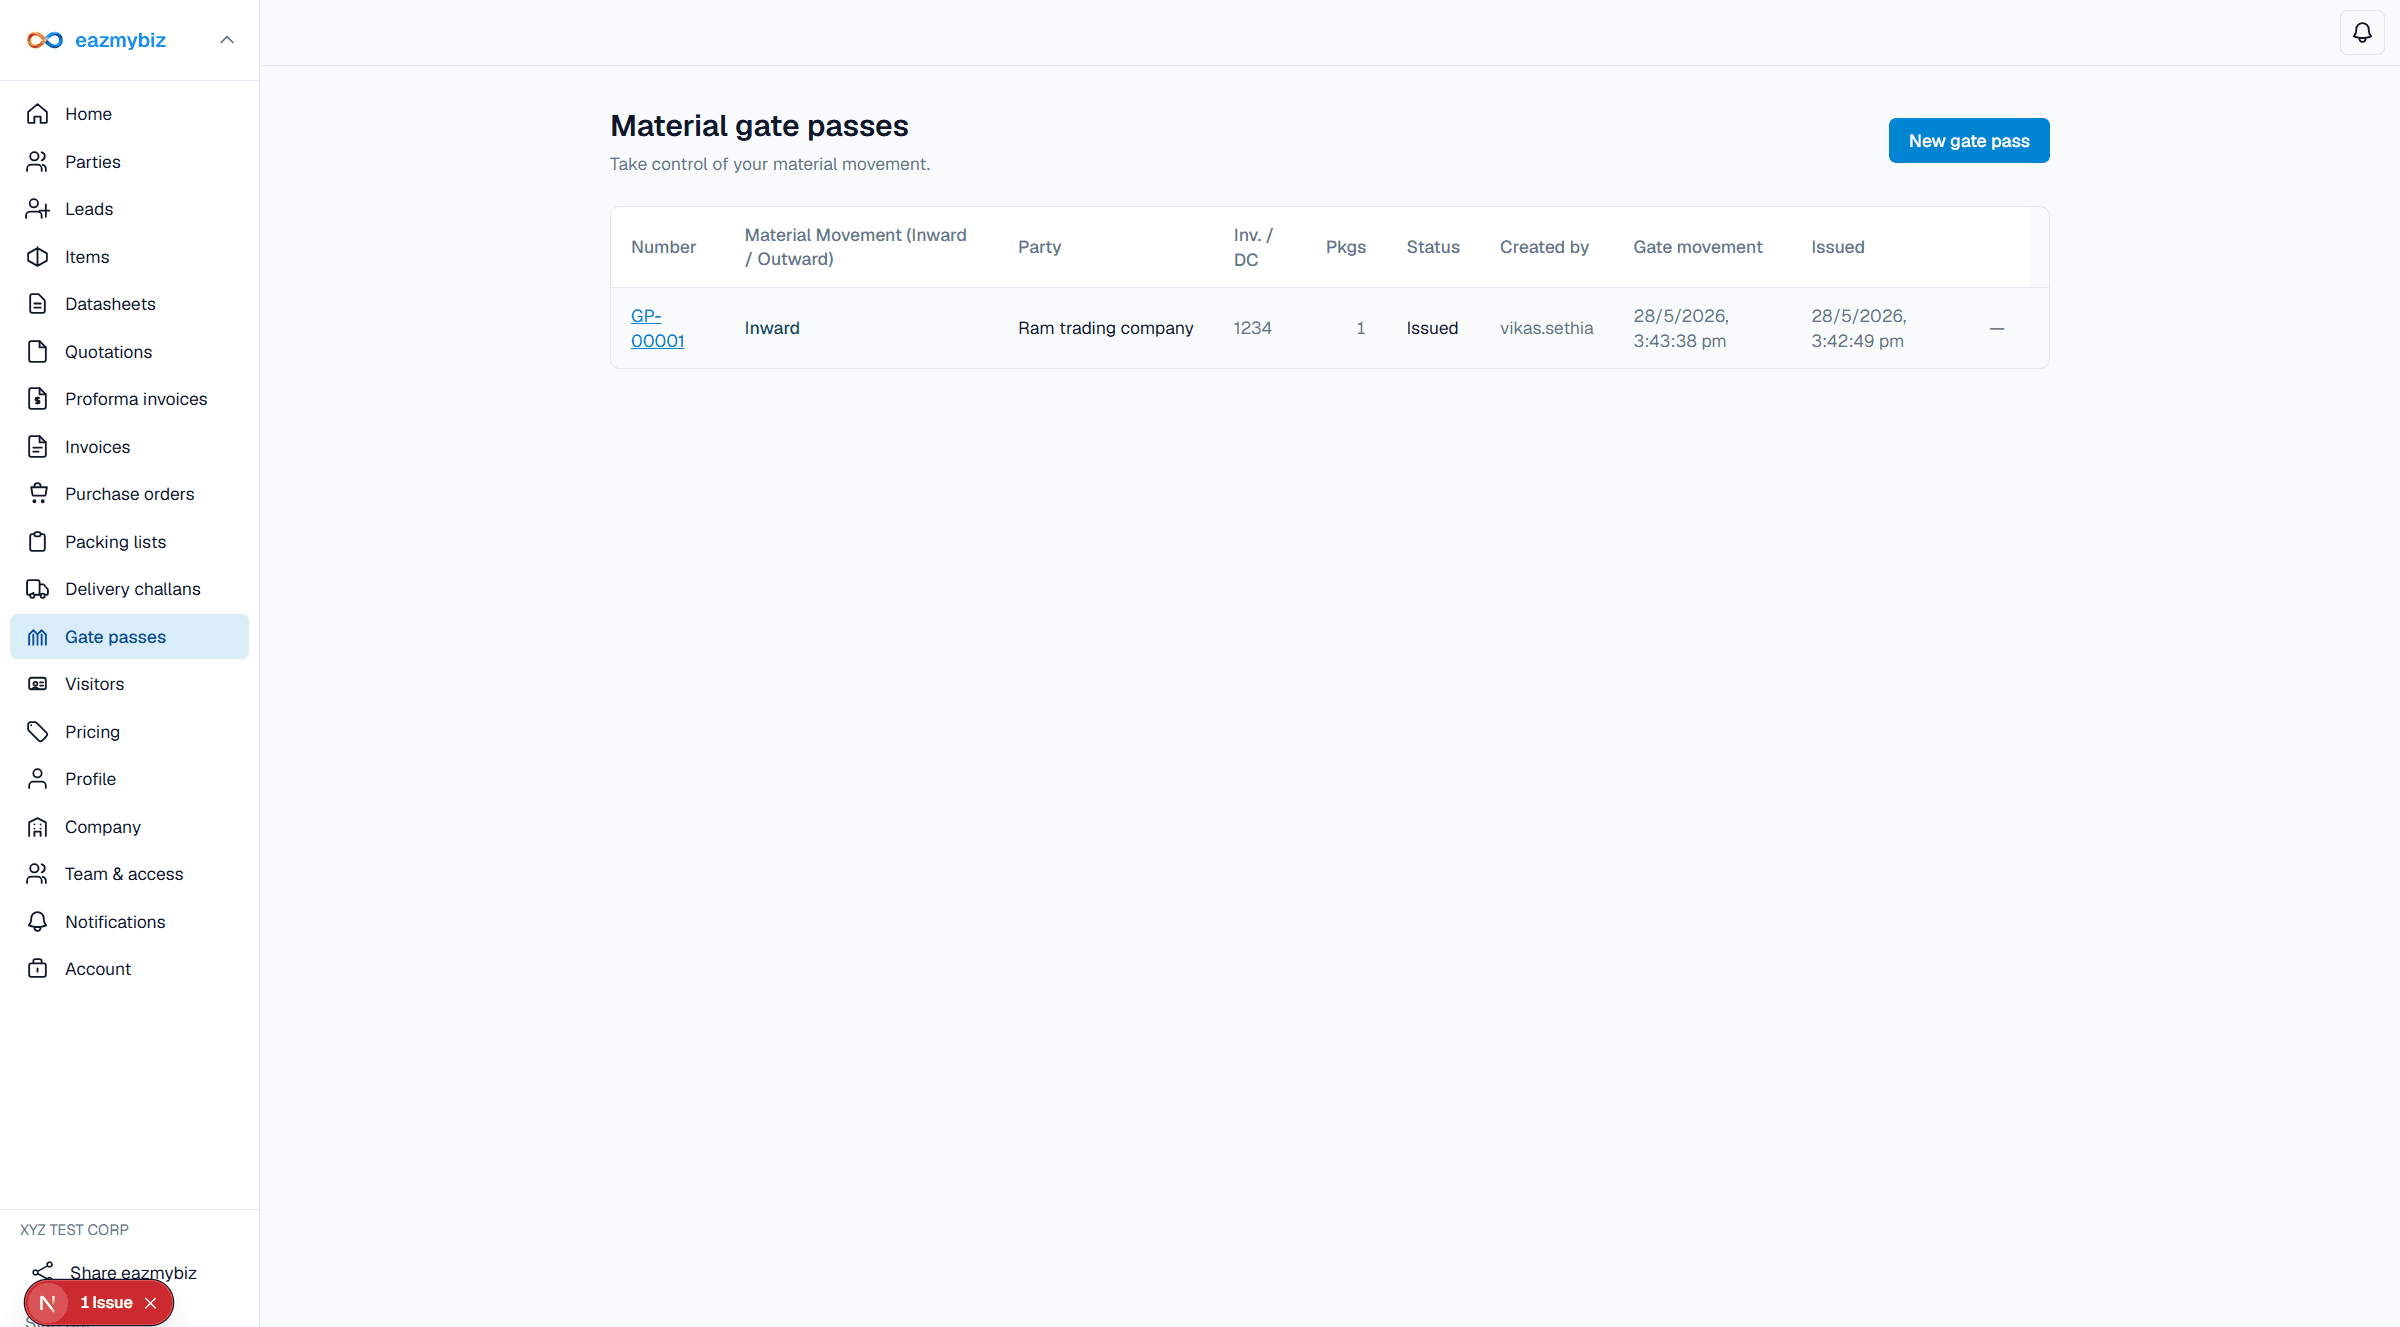Click the Purchase orders cart icon

pyautogui.click(x=38, y=494)
